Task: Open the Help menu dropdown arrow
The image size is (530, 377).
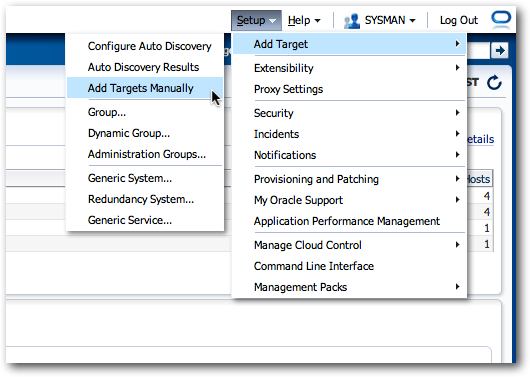Action: tap(317, 21)
